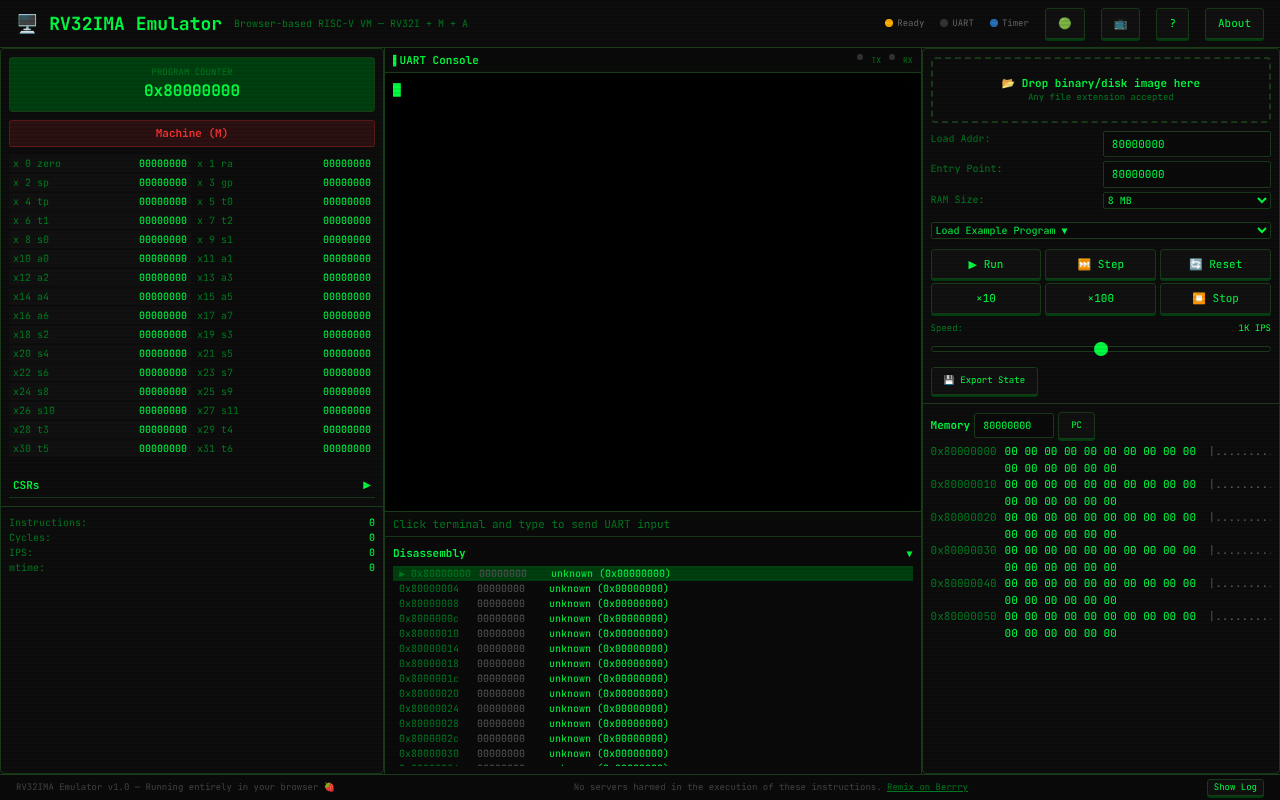Click the UART Console panel title

coord(439,61)
